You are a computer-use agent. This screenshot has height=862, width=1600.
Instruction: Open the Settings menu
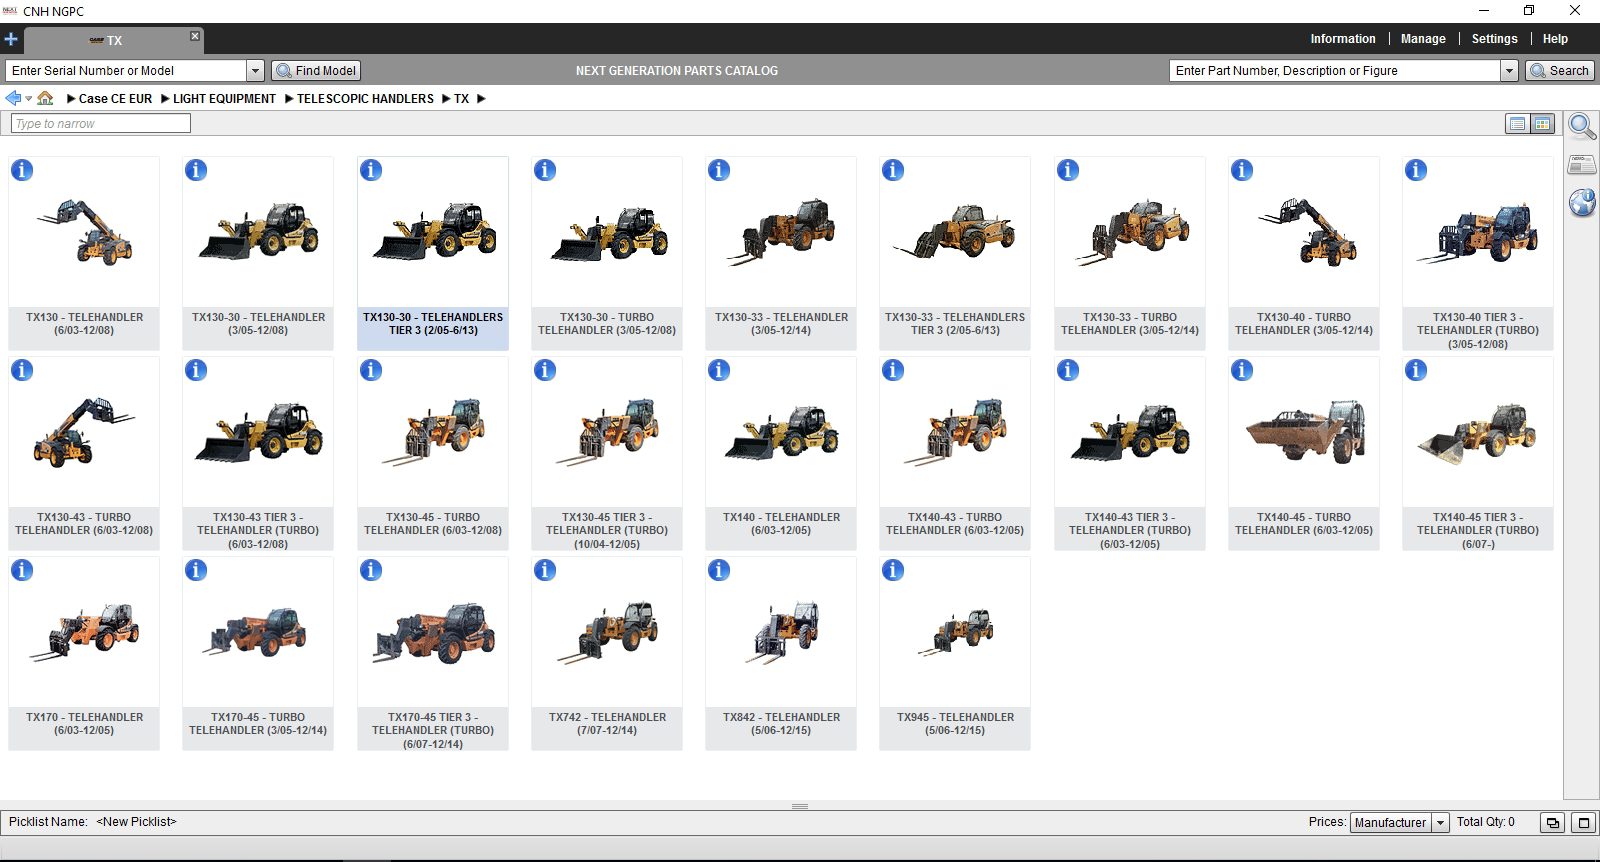[1494, 39]
